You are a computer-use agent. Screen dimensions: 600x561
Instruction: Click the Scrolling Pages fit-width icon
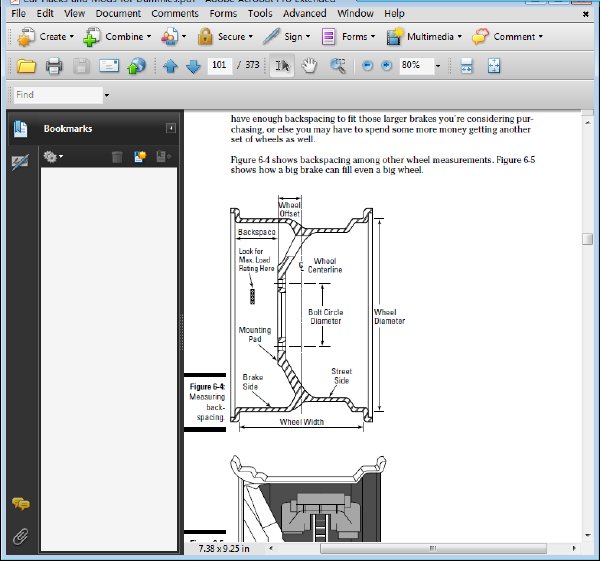click(466, 66)
